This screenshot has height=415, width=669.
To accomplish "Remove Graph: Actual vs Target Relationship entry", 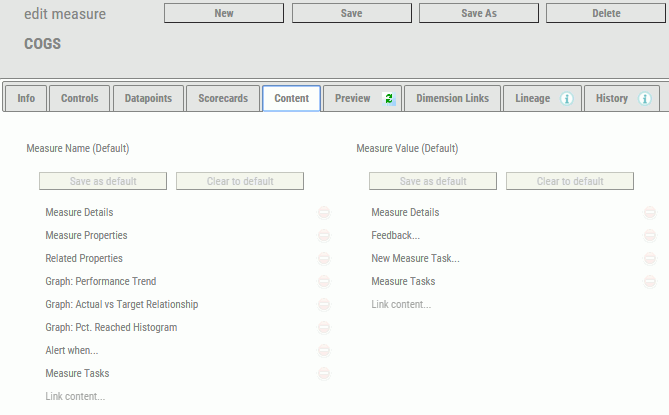I will [x=324, y=305].
